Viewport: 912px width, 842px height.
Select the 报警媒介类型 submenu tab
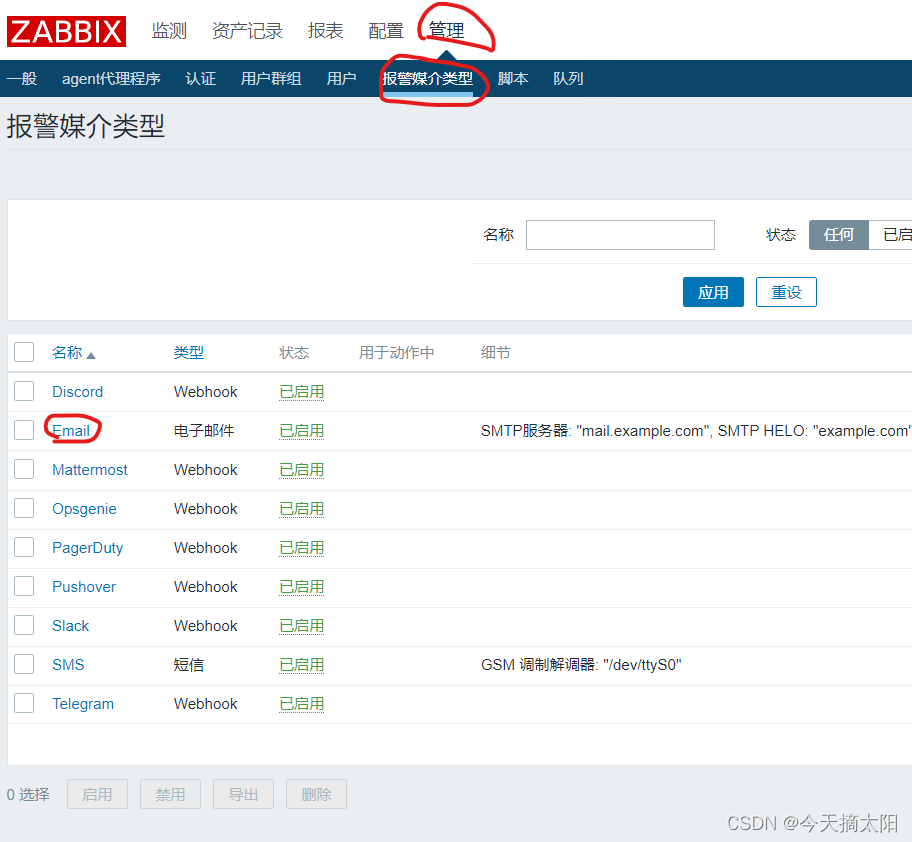pyautogui.click(x=428, y=79)
